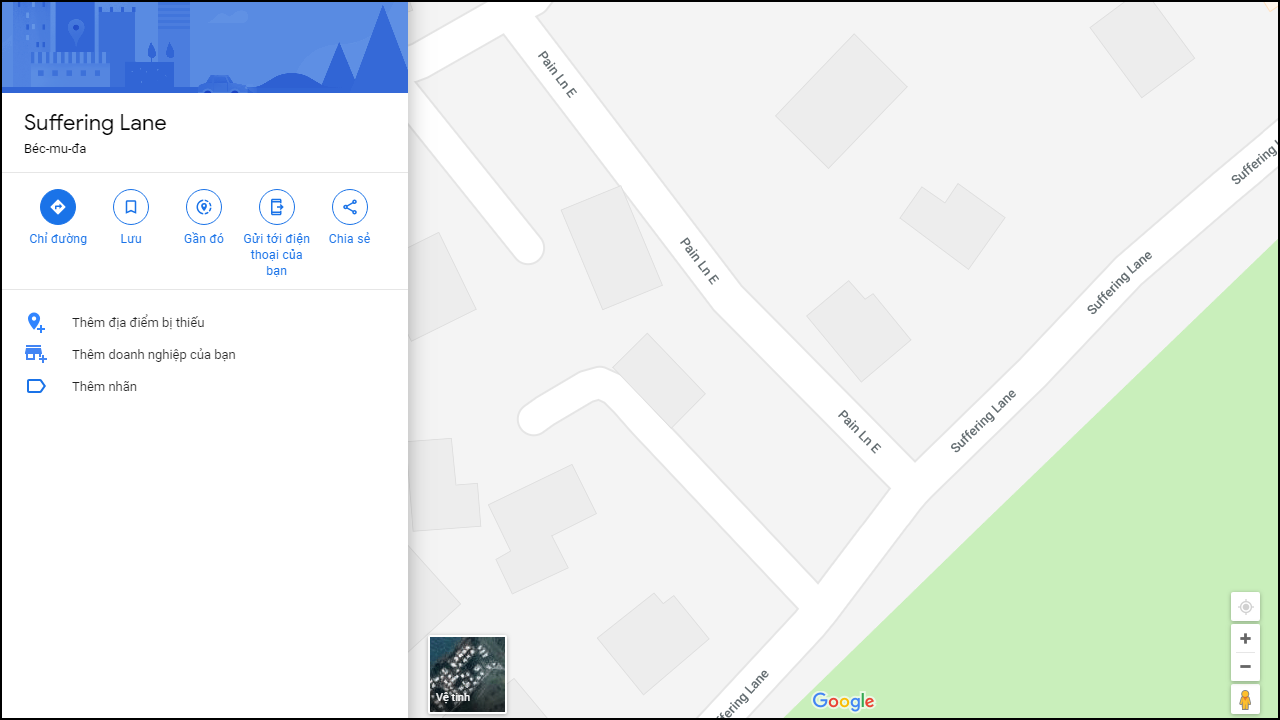Select the add business storefront icon
Screen dimensions: 1280x720
point(36,354)
